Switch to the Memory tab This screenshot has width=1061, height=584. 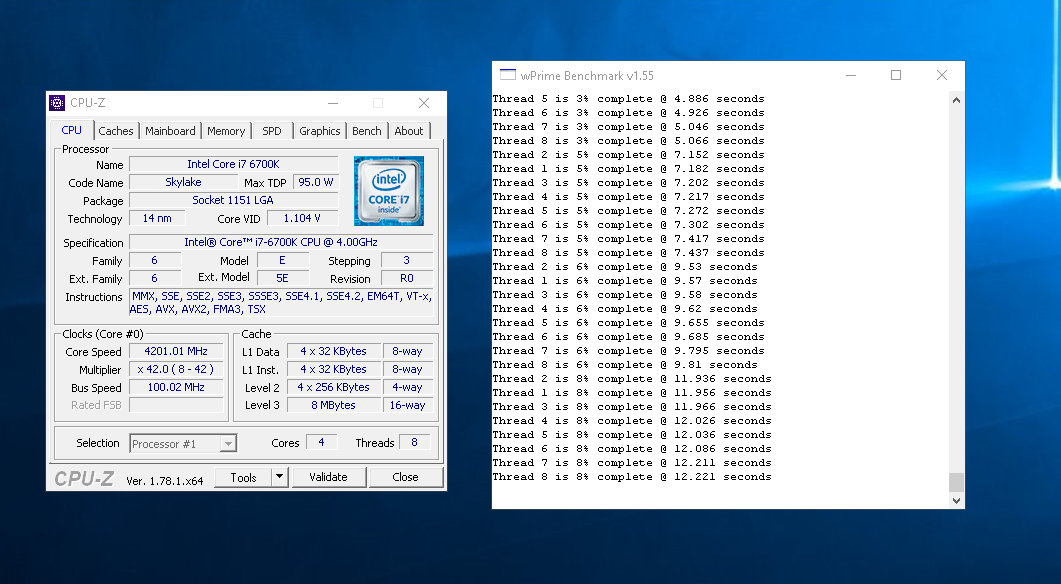pos(226,131)
